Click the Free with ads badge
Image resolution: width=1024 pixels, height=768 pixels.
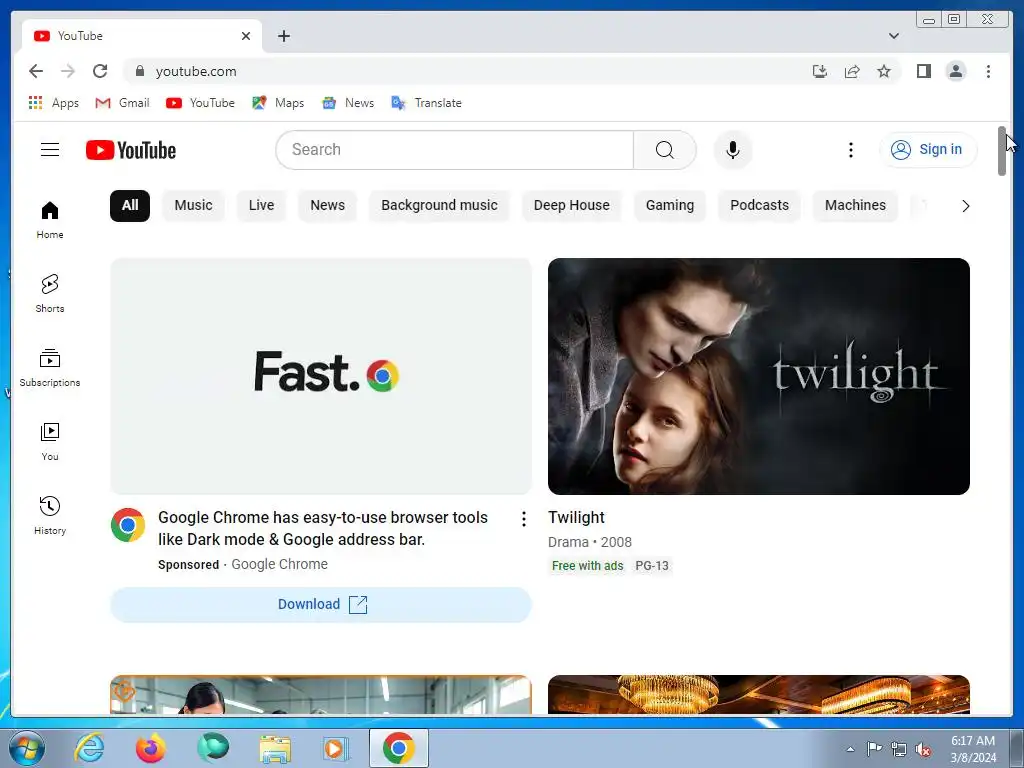[x=587, y=566]
